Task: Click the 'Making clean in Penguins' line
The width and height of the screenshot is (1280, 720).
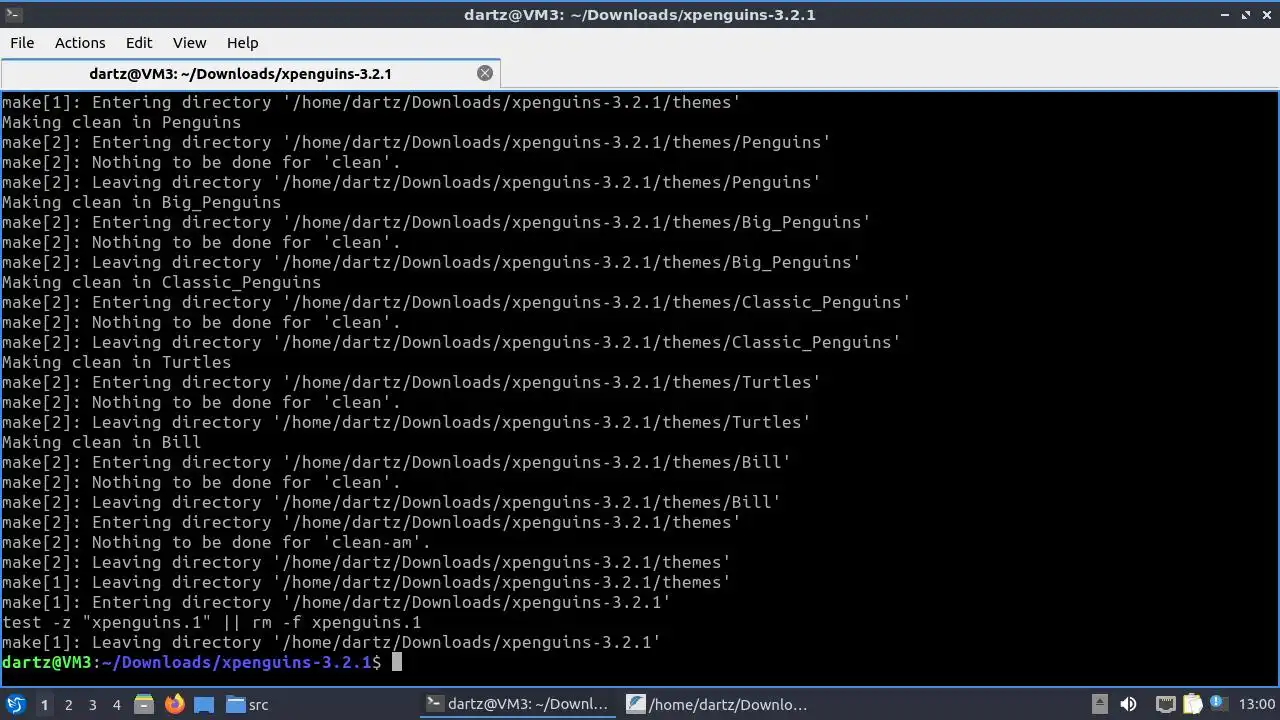Action: tap(121, 122)
